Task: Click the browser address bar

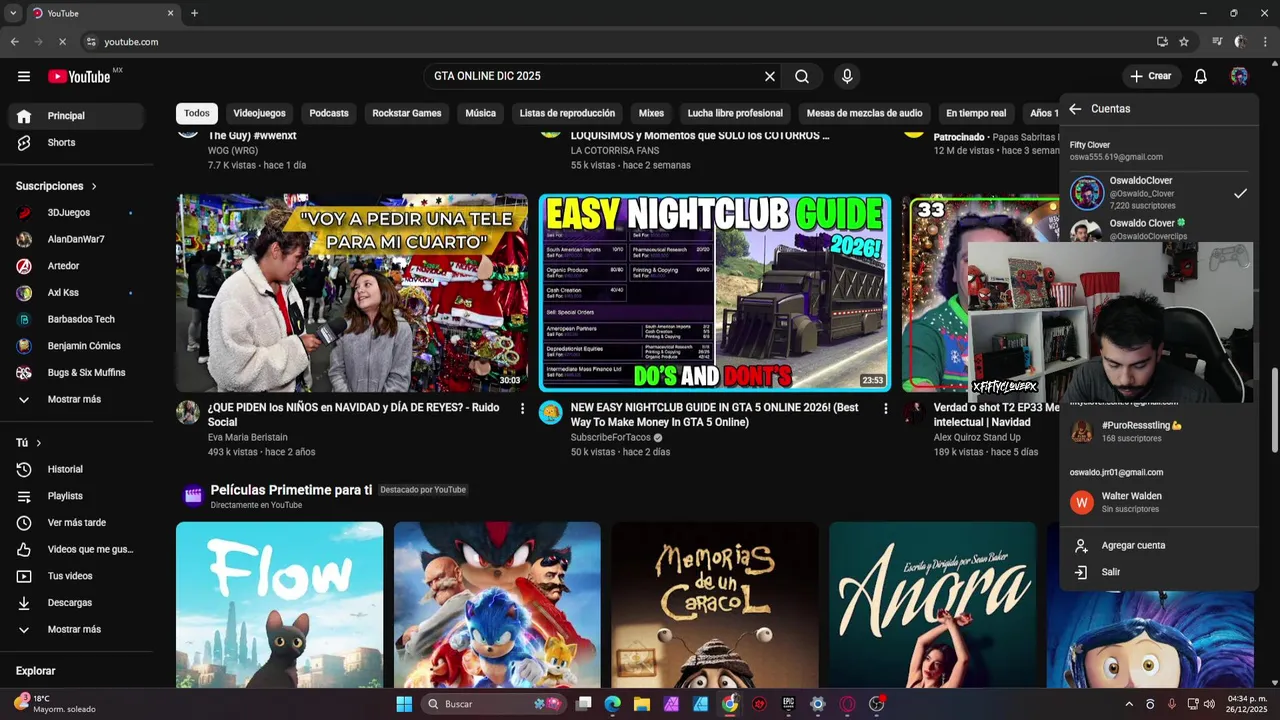Action: click(615, 42)
